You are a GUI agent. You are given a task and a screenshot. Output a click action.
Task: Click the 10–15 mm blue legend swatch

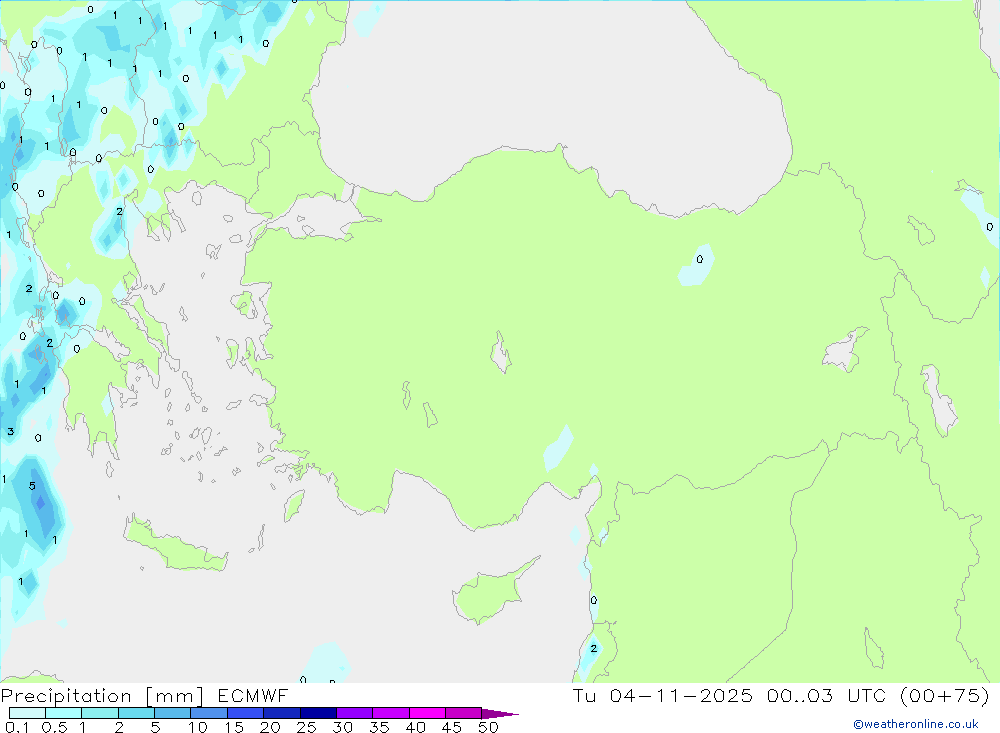coord(209,713)
